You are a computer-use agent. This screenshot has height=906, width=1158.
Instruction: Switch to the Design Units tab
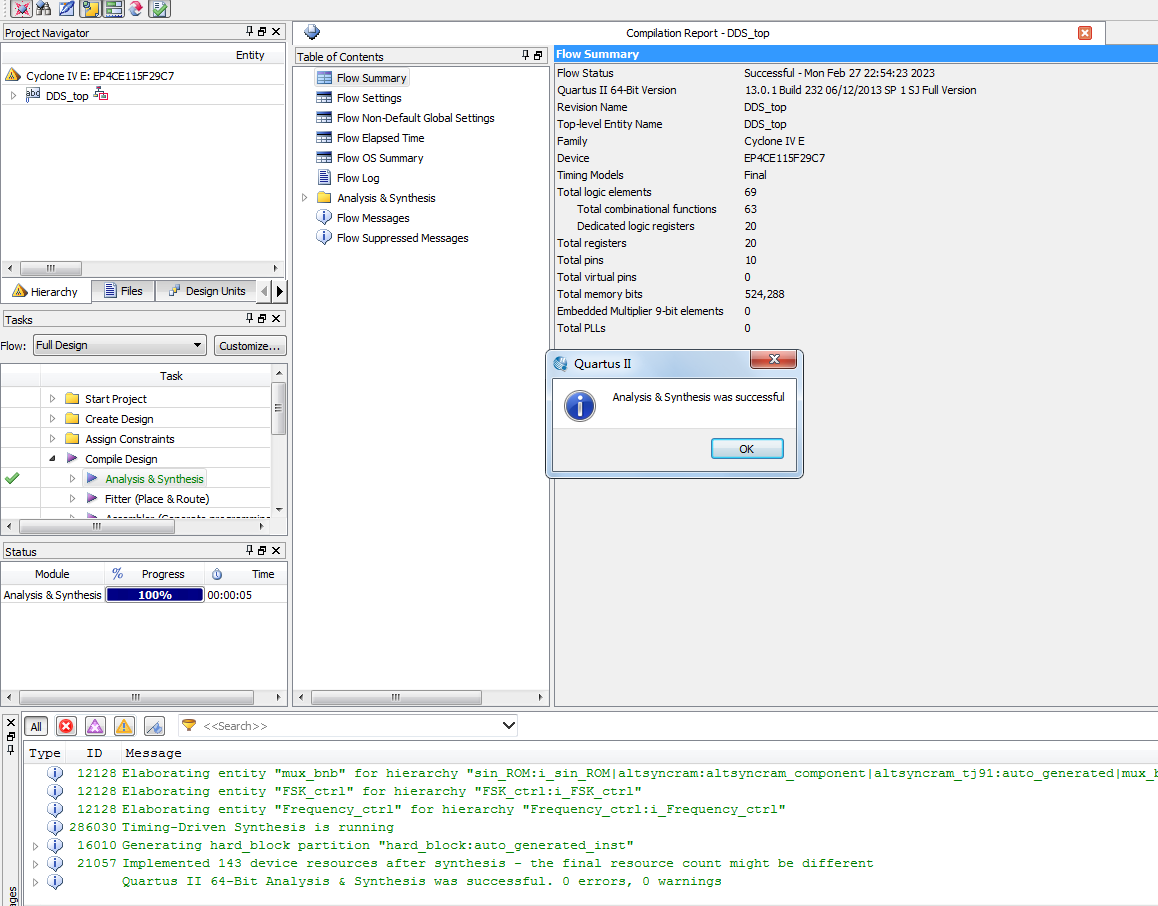coord(206,291)
